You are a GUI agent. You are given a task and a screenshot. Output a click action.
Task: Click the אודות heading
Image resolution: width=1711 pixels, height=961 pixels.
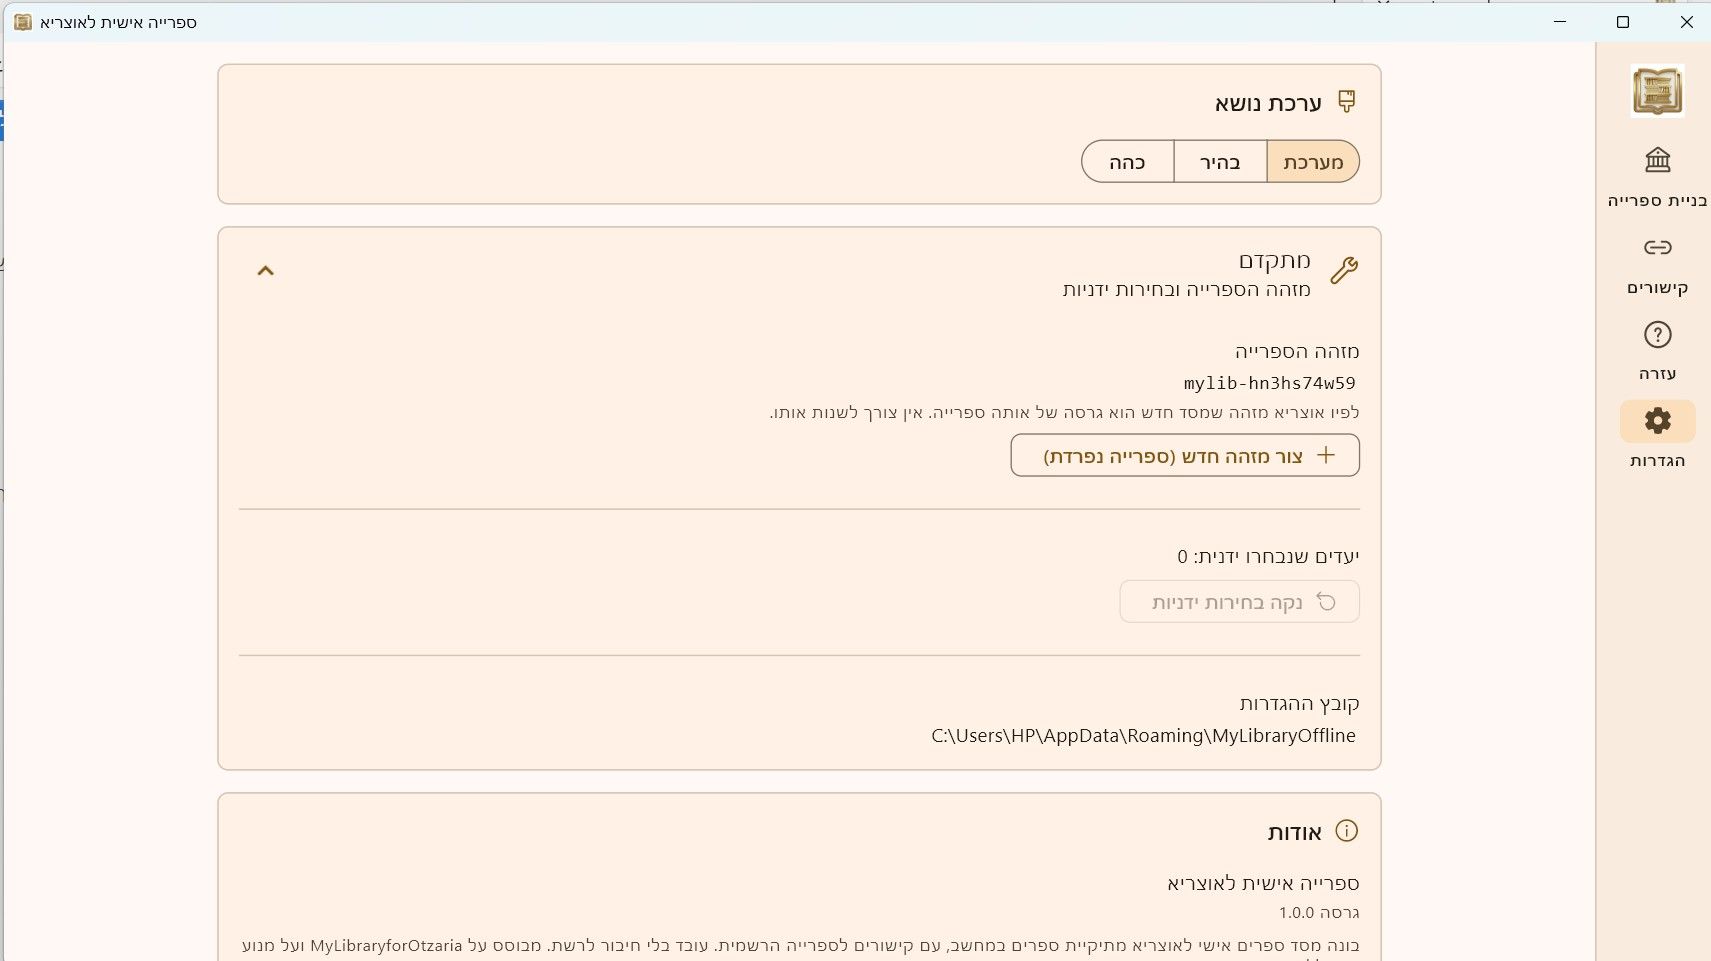(1295, 833)
